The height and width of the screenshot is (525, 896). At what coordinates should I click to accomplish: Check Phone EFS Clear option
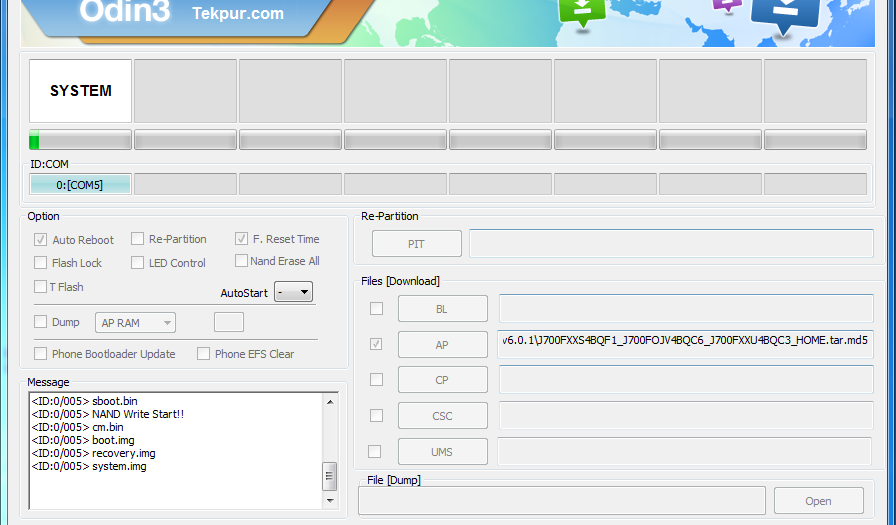pyautogui.click(x=203, y=354)
